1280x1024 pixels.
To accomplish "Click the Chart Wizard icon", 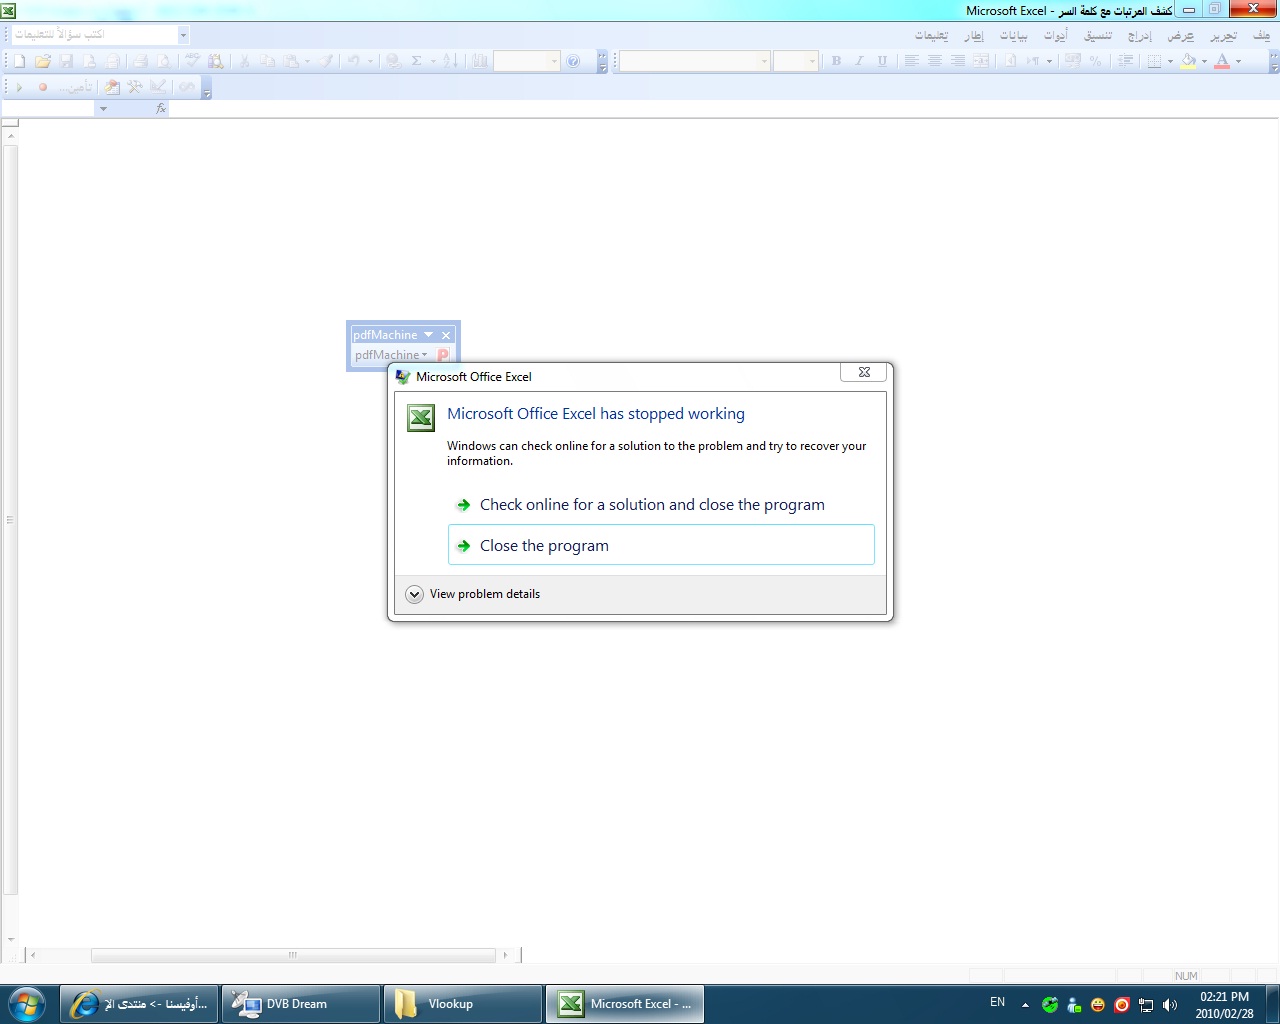I will tap(480, 61).
